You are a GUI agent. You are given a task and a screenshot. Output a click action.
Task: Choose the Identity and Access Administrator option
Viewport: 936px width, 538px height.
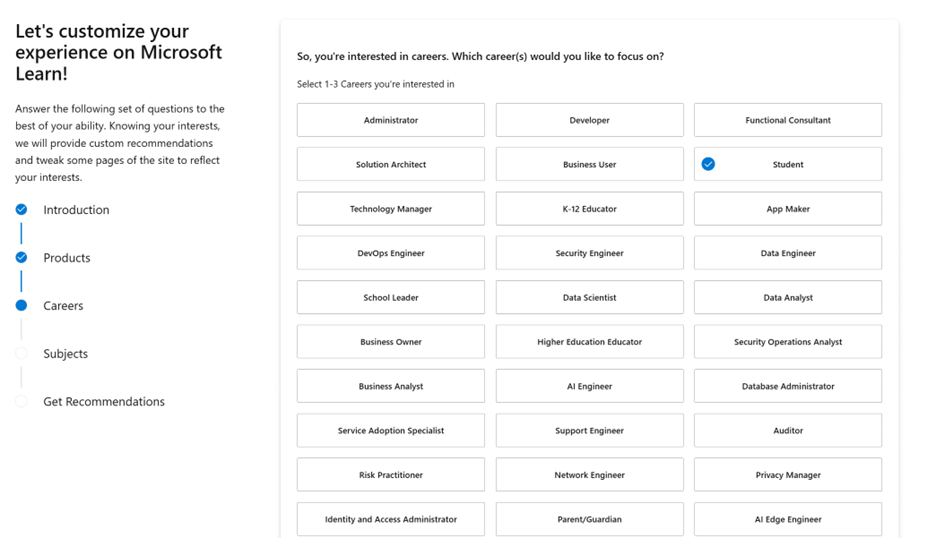pos(391,519)
